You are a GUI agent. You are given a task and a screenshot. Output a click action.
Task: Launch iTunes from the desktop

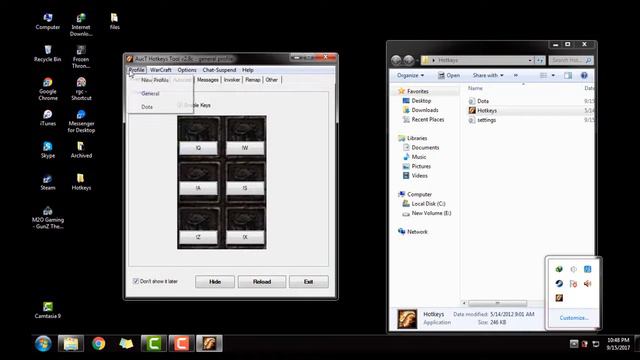pos(47,118)
